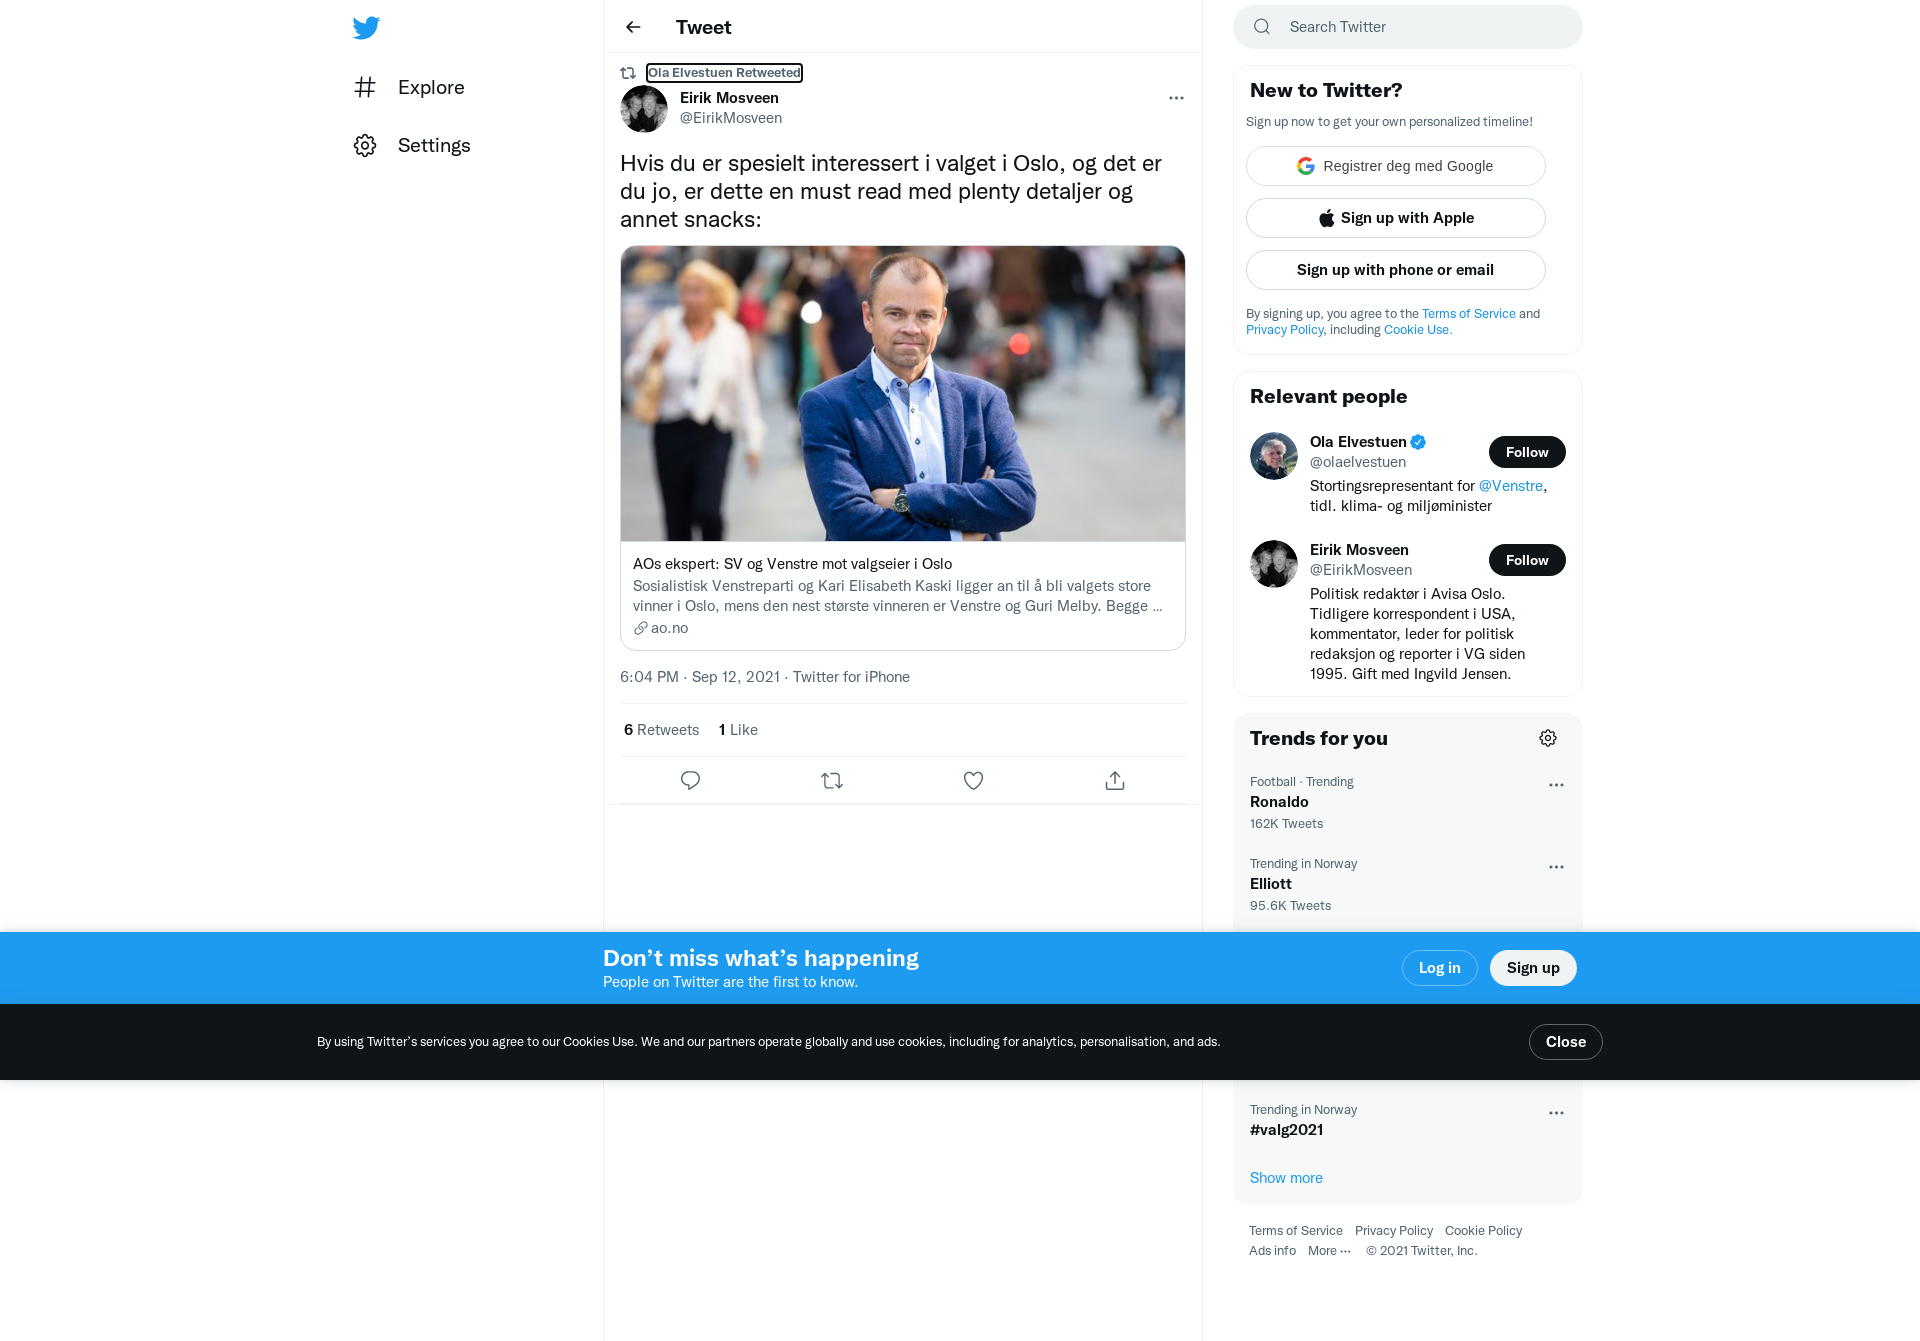View the 6 Retweets list
The image size is (1920, 1341).
tap(661, 730)
